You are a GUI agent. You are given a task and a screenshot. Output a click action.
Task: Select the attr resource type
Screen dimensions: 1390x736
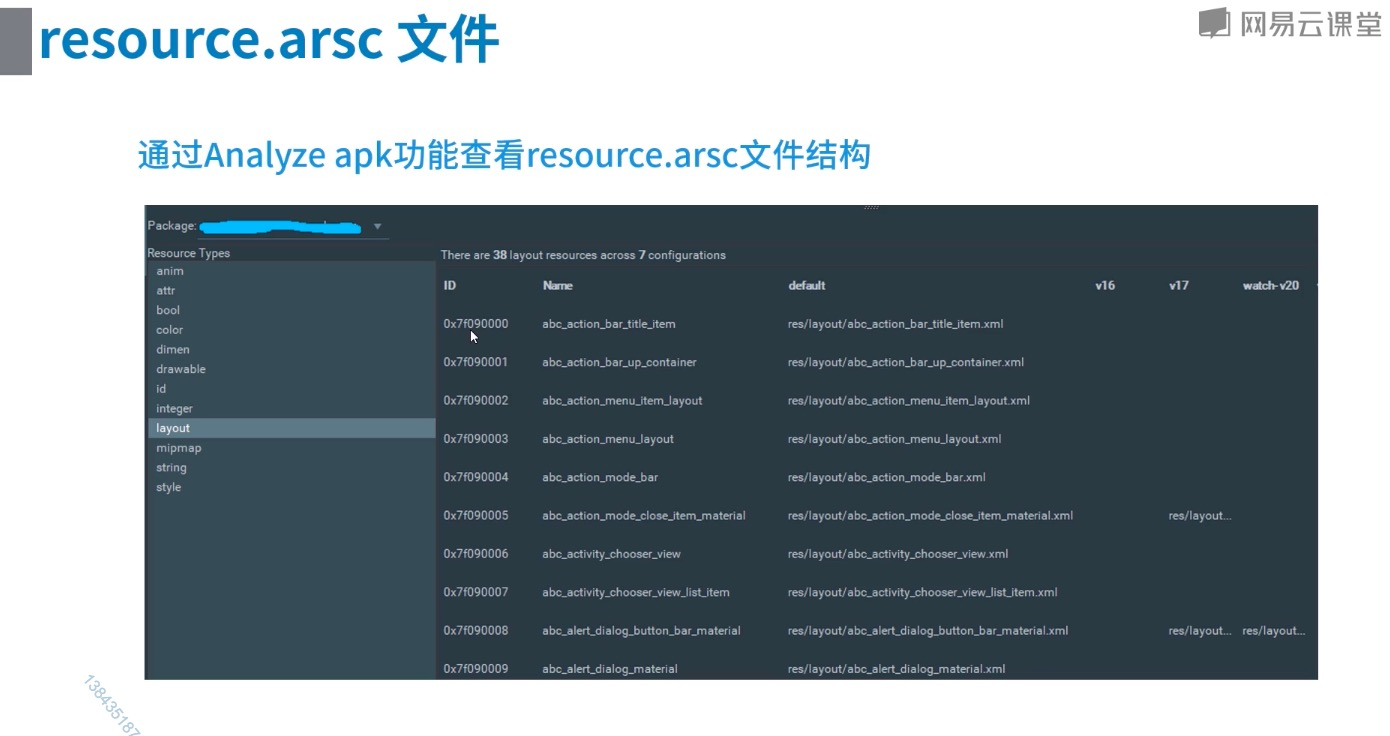click(x=166, y=290)
